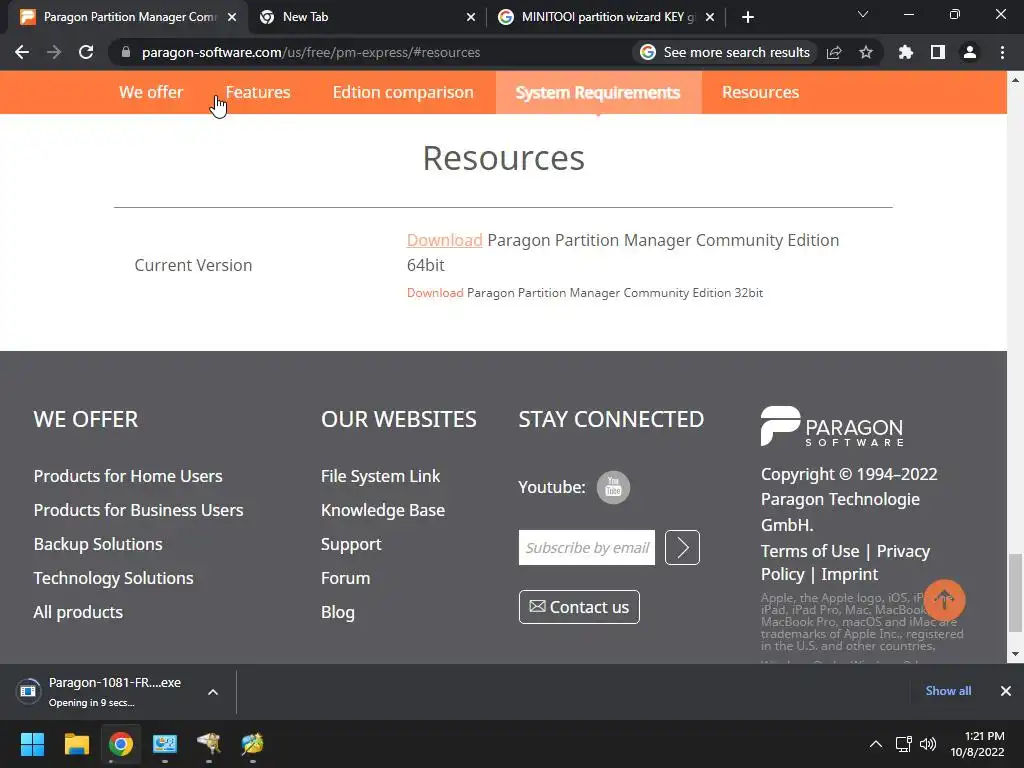
Task: Open Resources in the orange nav bar
Action: pos(760,92)
